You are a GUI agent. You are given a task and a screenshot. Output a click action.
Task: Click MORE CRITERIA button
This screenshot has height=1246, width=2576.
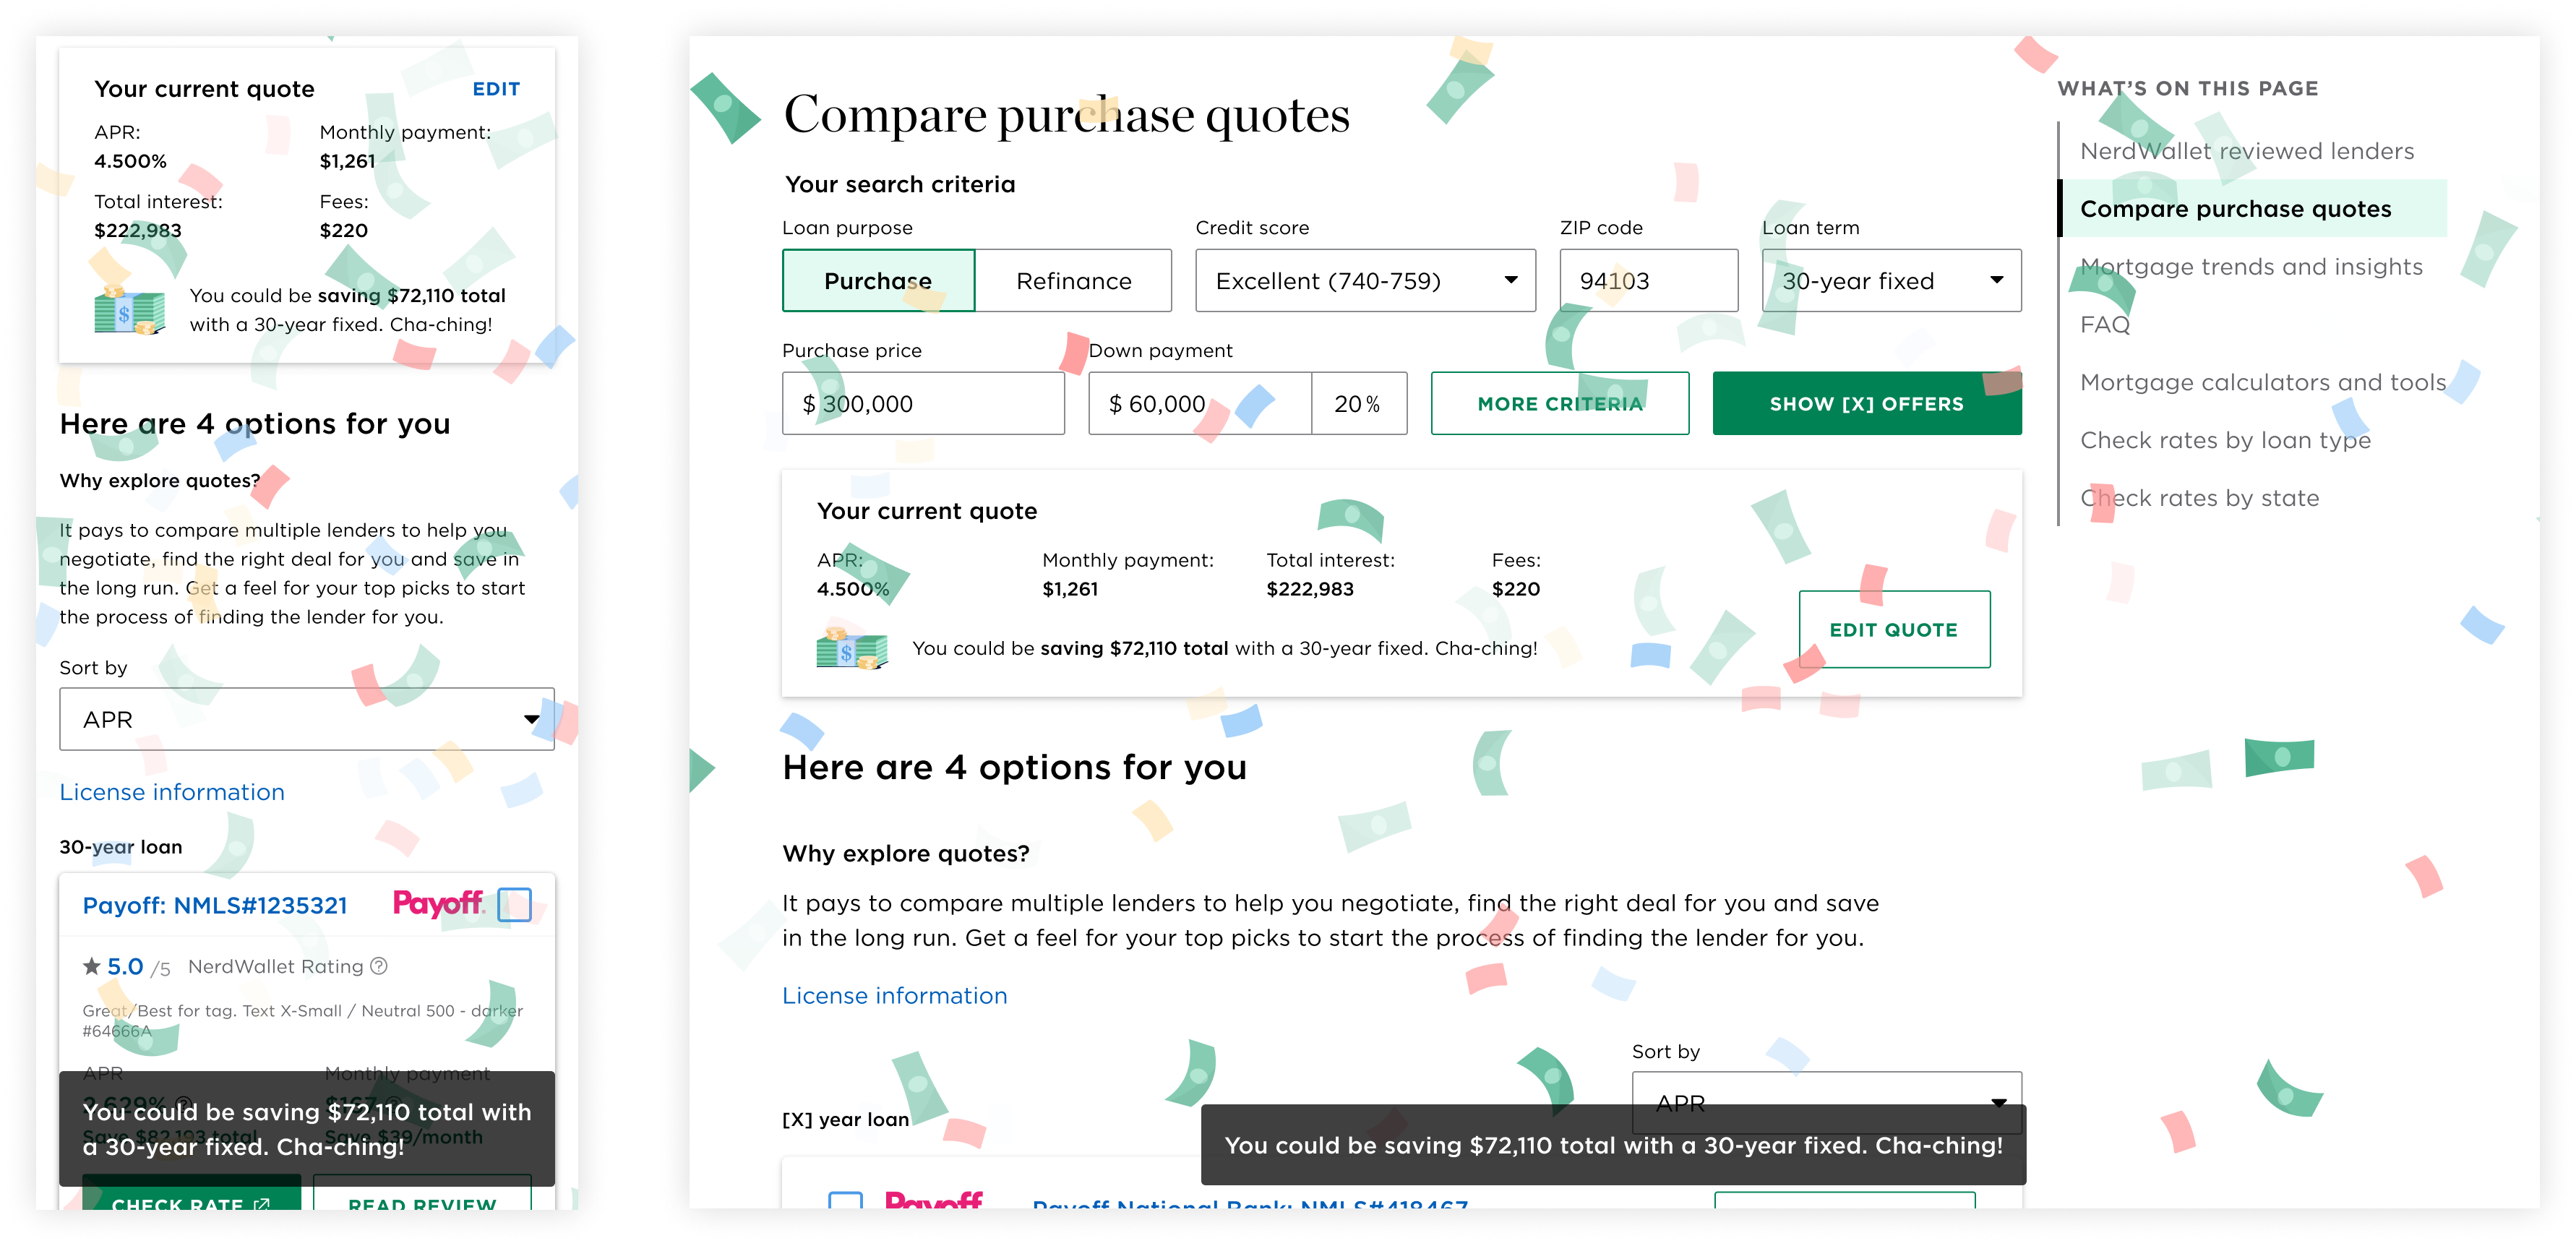[x=1560, y=404]
